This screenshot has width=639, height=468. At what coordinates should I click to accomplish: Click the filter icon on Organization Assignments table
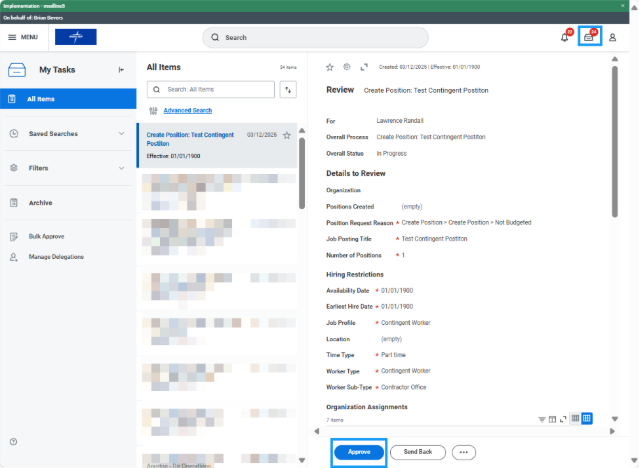coord(542,419)
